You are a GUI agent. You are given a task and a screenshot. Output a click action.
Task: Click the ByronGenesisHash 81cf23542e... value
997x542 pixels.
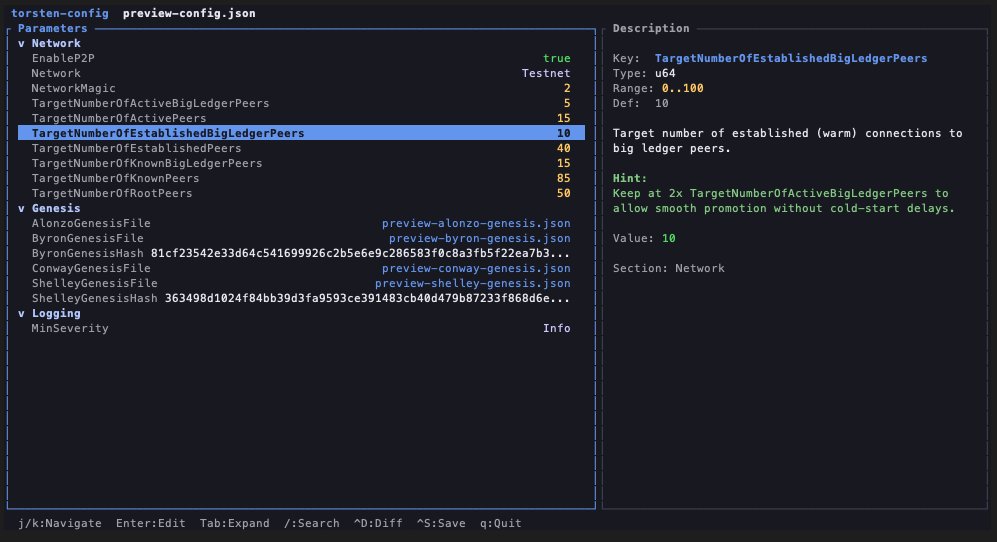[x=360, y=253]
